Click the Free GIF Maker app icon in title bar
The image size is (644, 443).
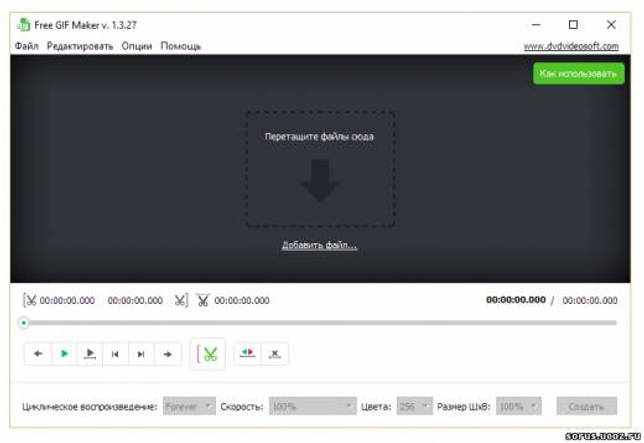[x=23, y=25]
